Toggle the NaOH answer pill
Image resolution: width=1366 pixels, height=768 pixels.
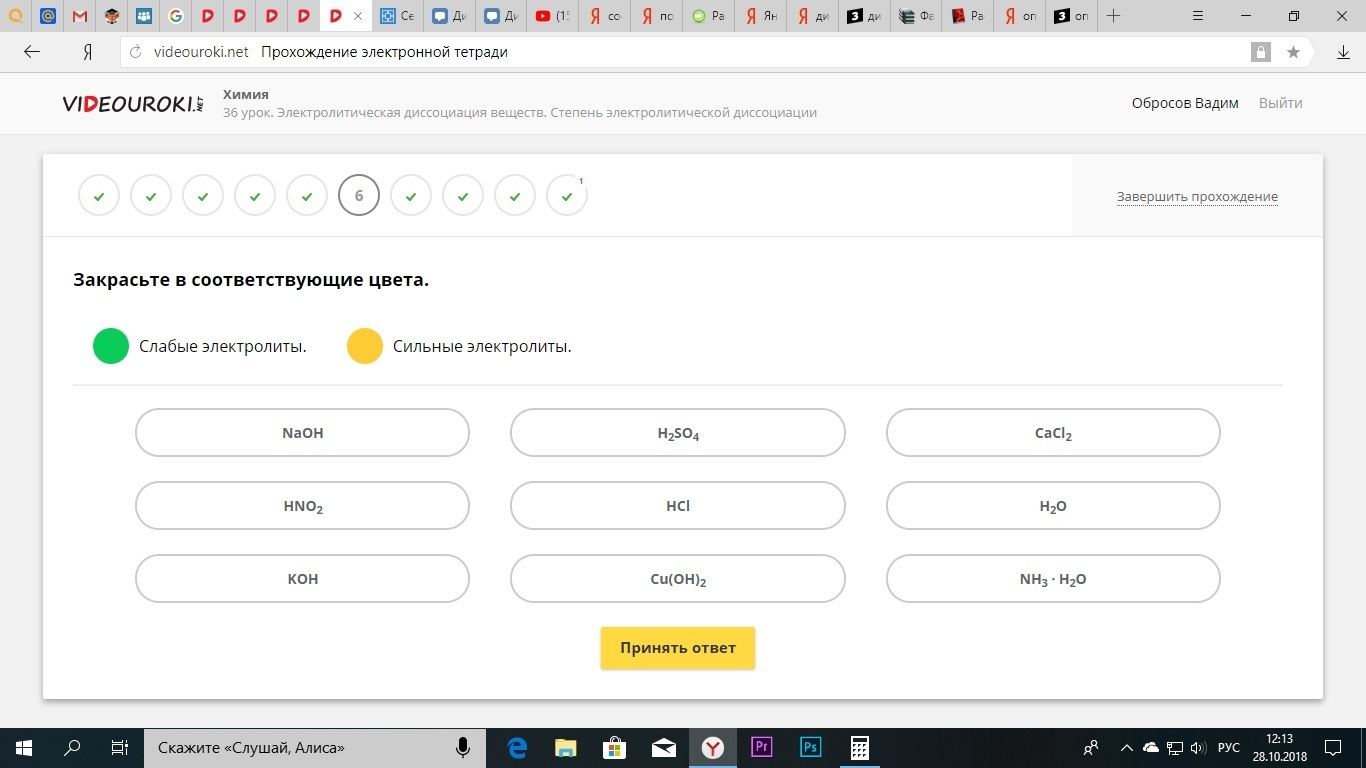click(302, 433)
